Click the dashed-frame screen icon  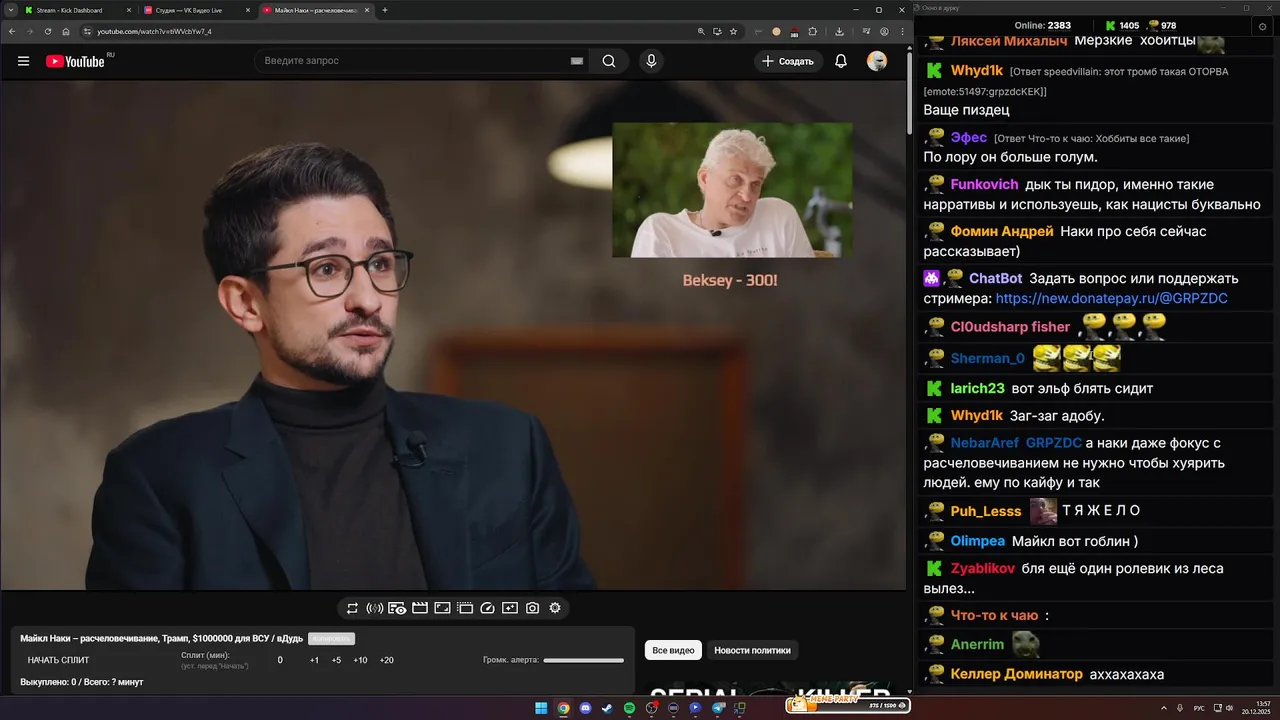click(464, 608)
